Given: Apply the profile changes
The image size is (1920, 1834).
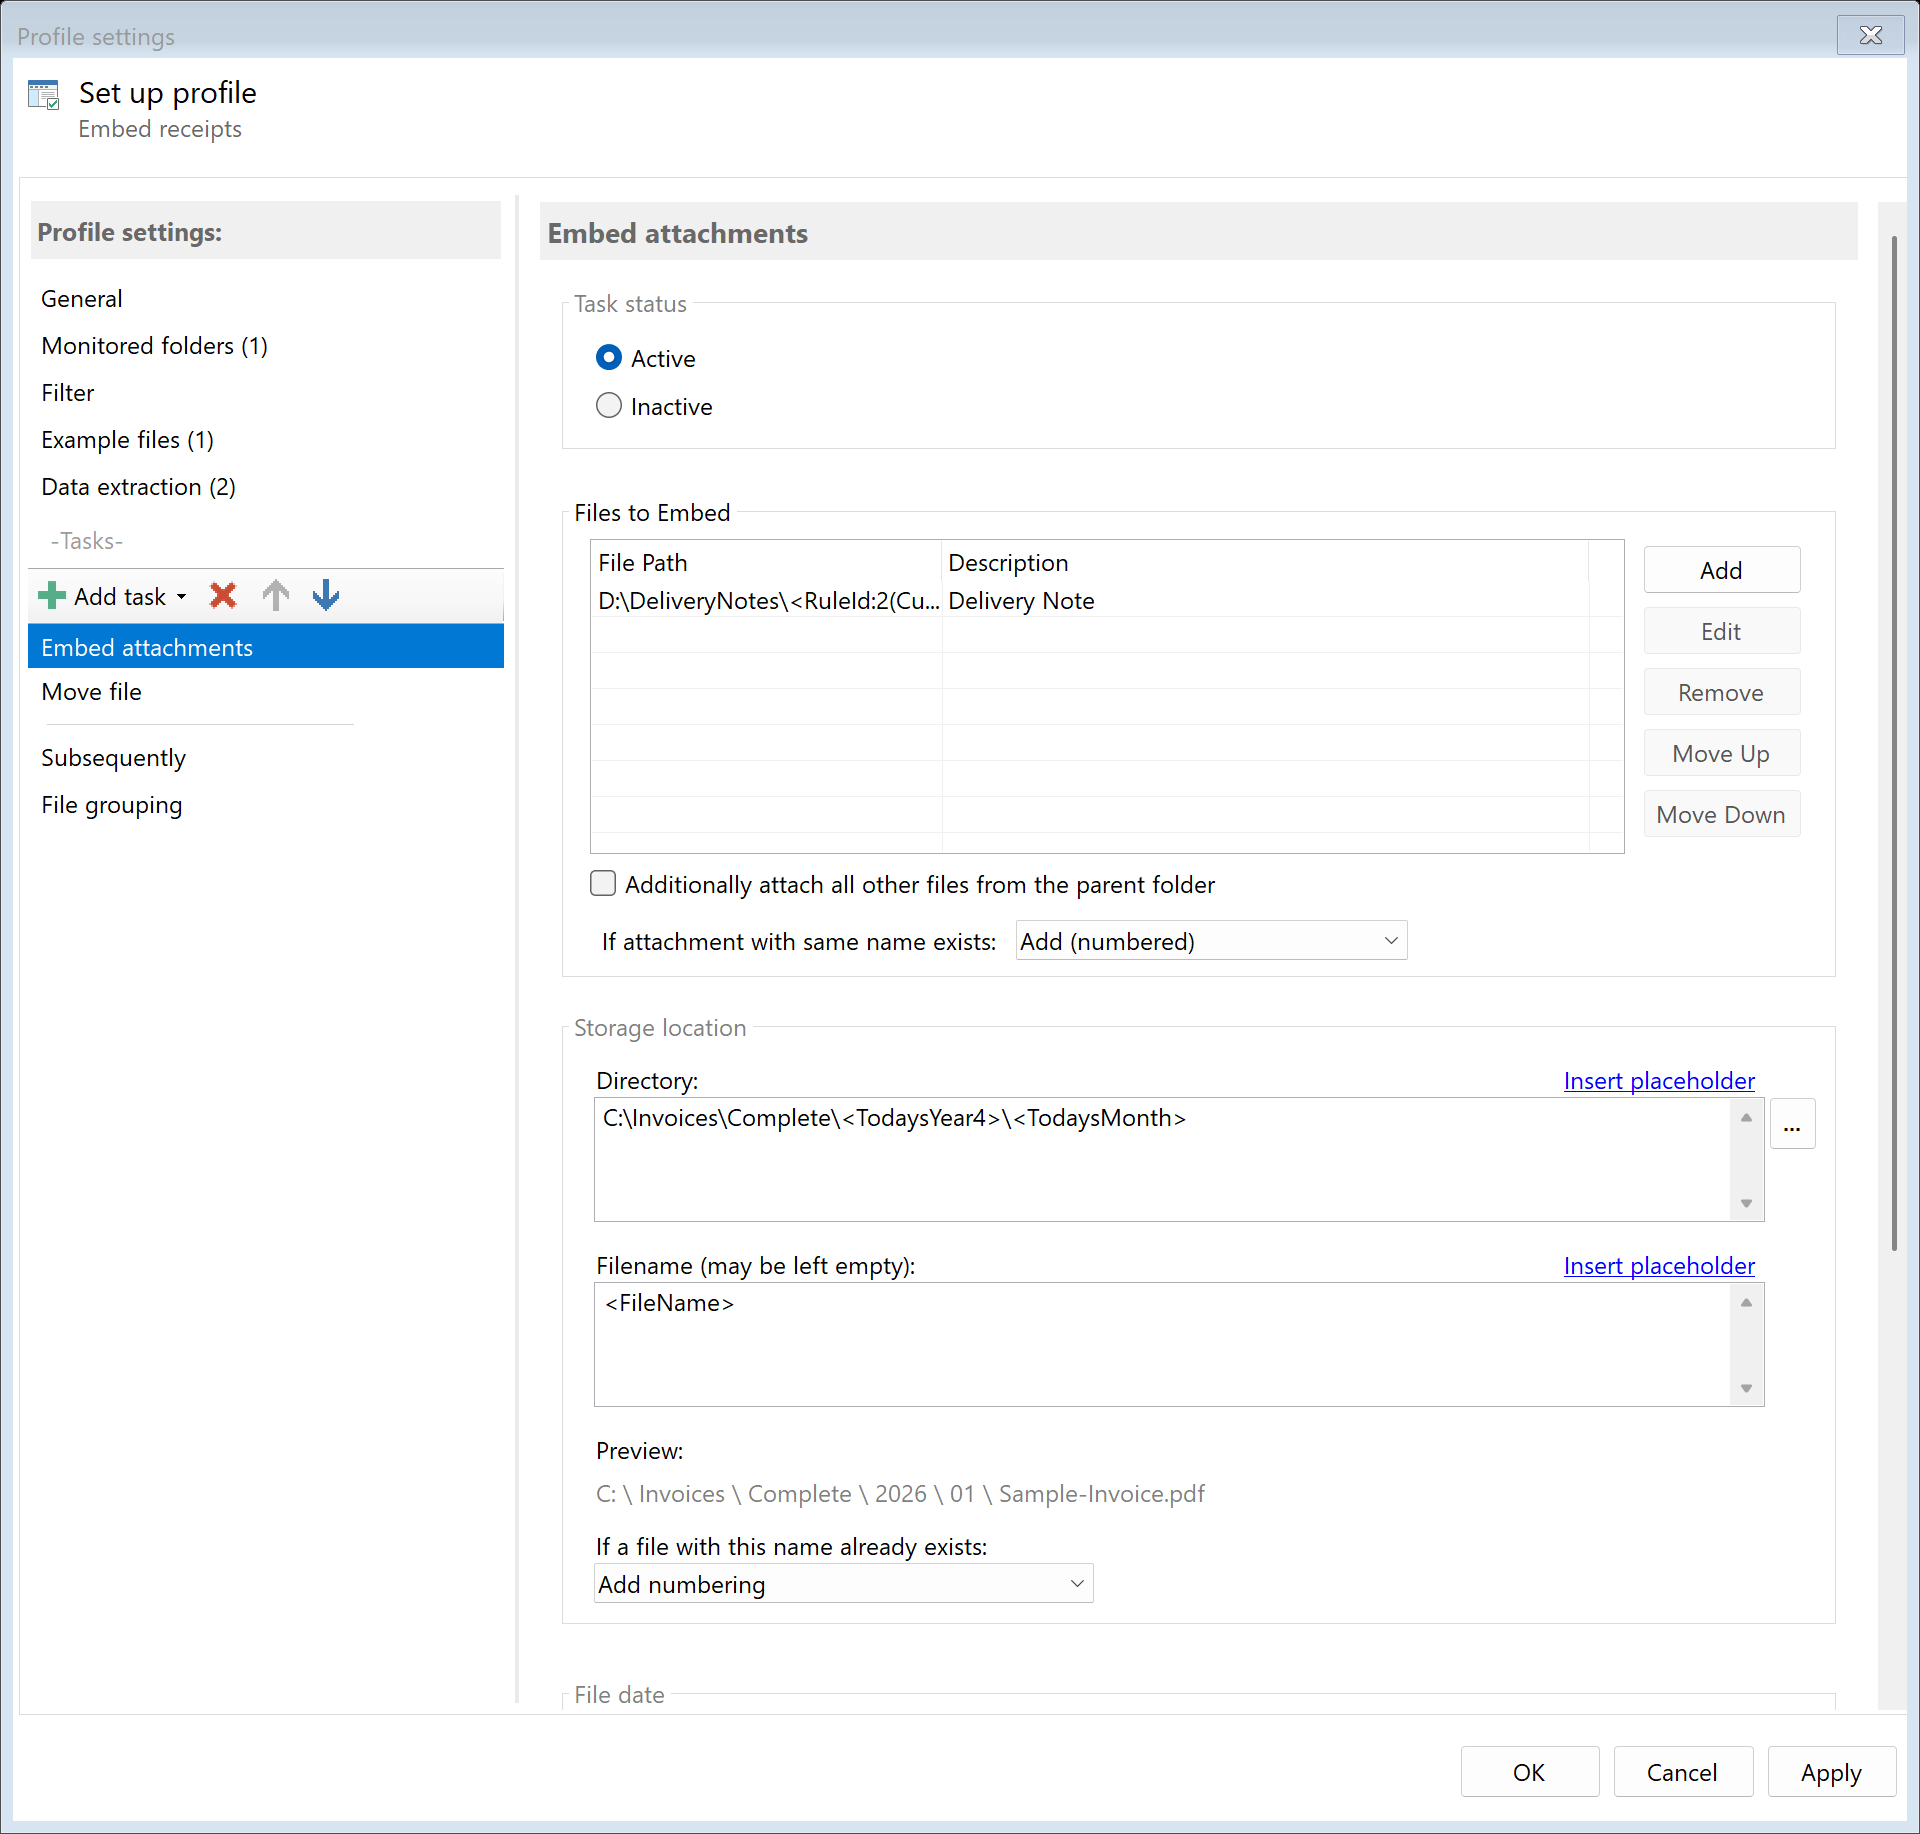Looking at the screenshot, I should tap(1830, 1771).
